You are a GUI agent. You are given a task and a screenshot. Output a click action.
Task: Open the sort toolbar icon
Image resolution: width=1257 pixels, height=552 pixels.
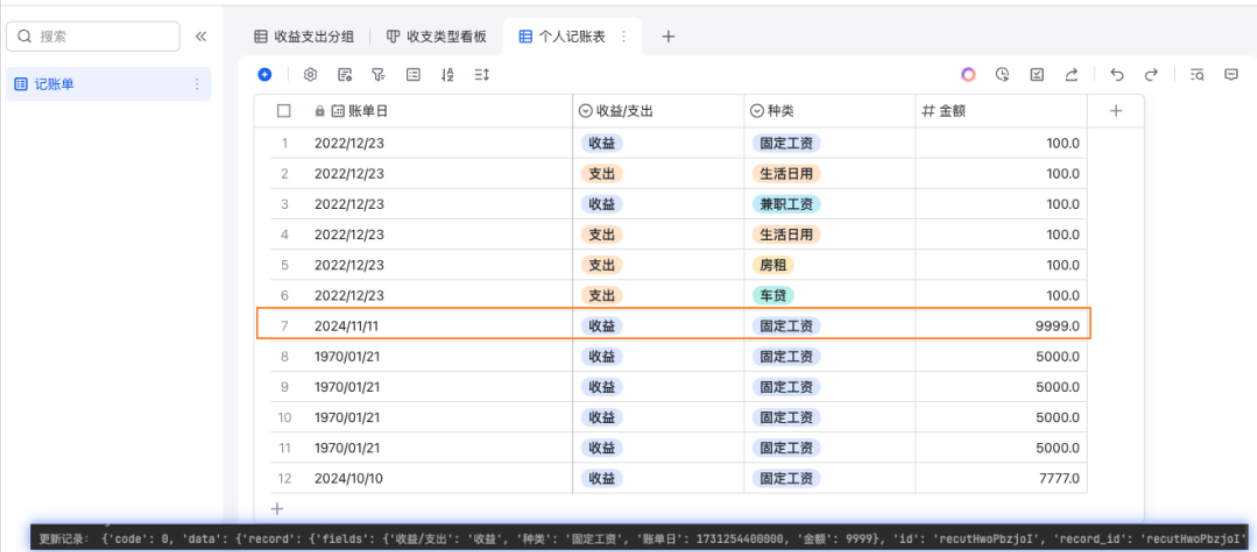pos(447,74)
